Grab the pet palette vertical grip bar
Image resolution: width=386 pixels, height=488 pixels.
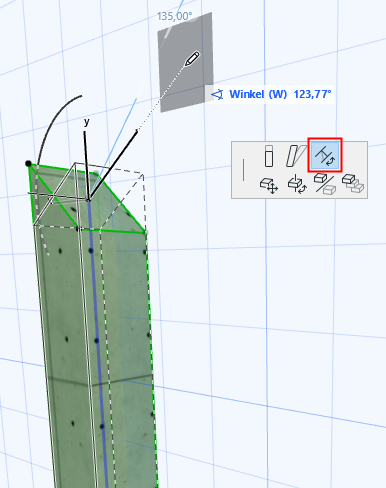[x=244, y=170]
